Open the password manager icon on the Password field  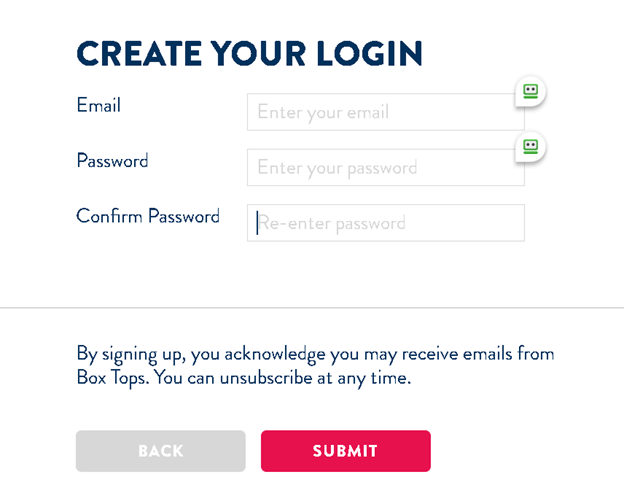pyautogui.click(x=530, y=147)
